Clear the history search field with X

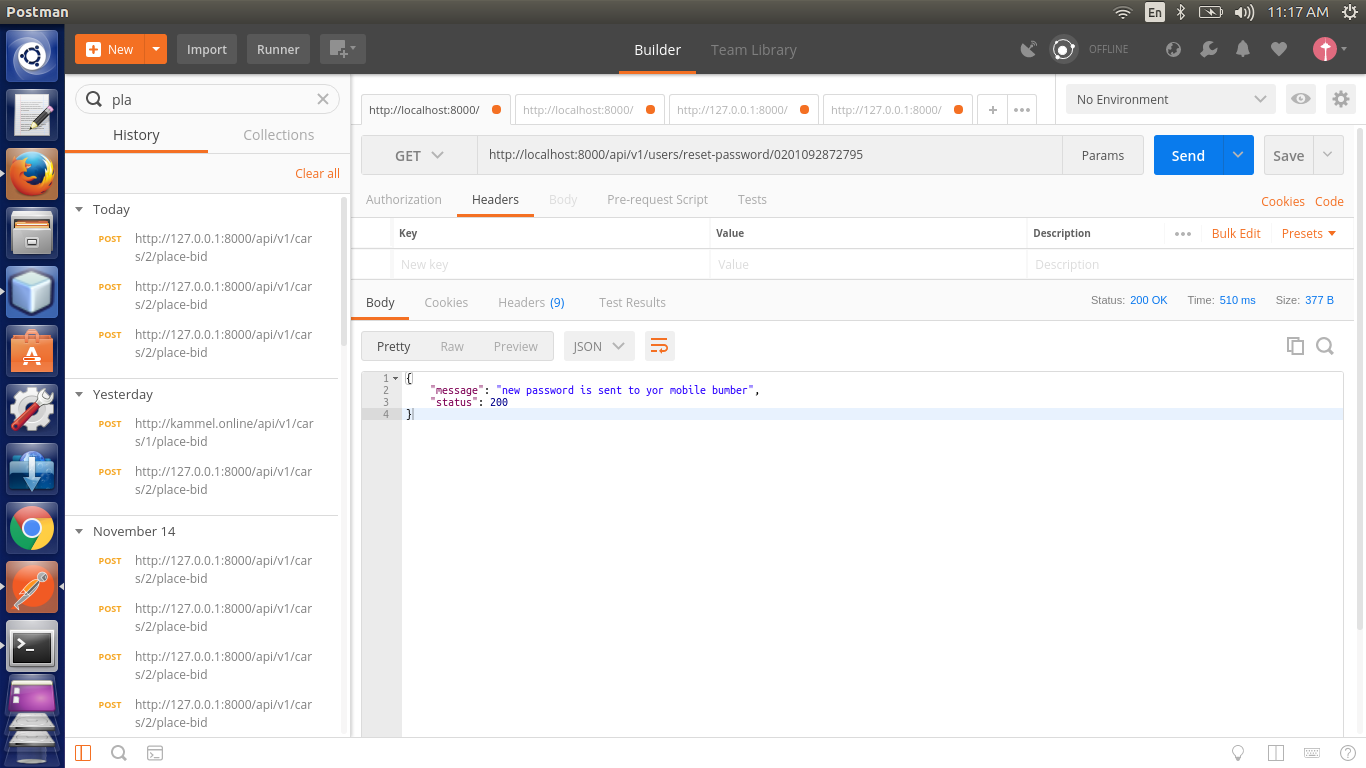point(323,99)
